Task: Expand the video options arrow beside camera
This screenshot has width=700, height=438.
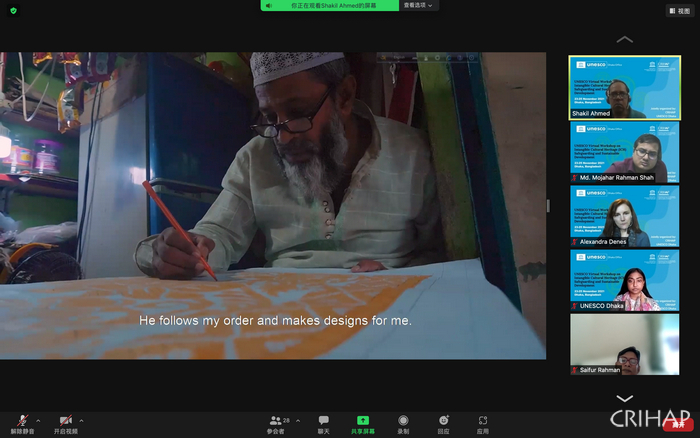Action: (x=82, y=420)
